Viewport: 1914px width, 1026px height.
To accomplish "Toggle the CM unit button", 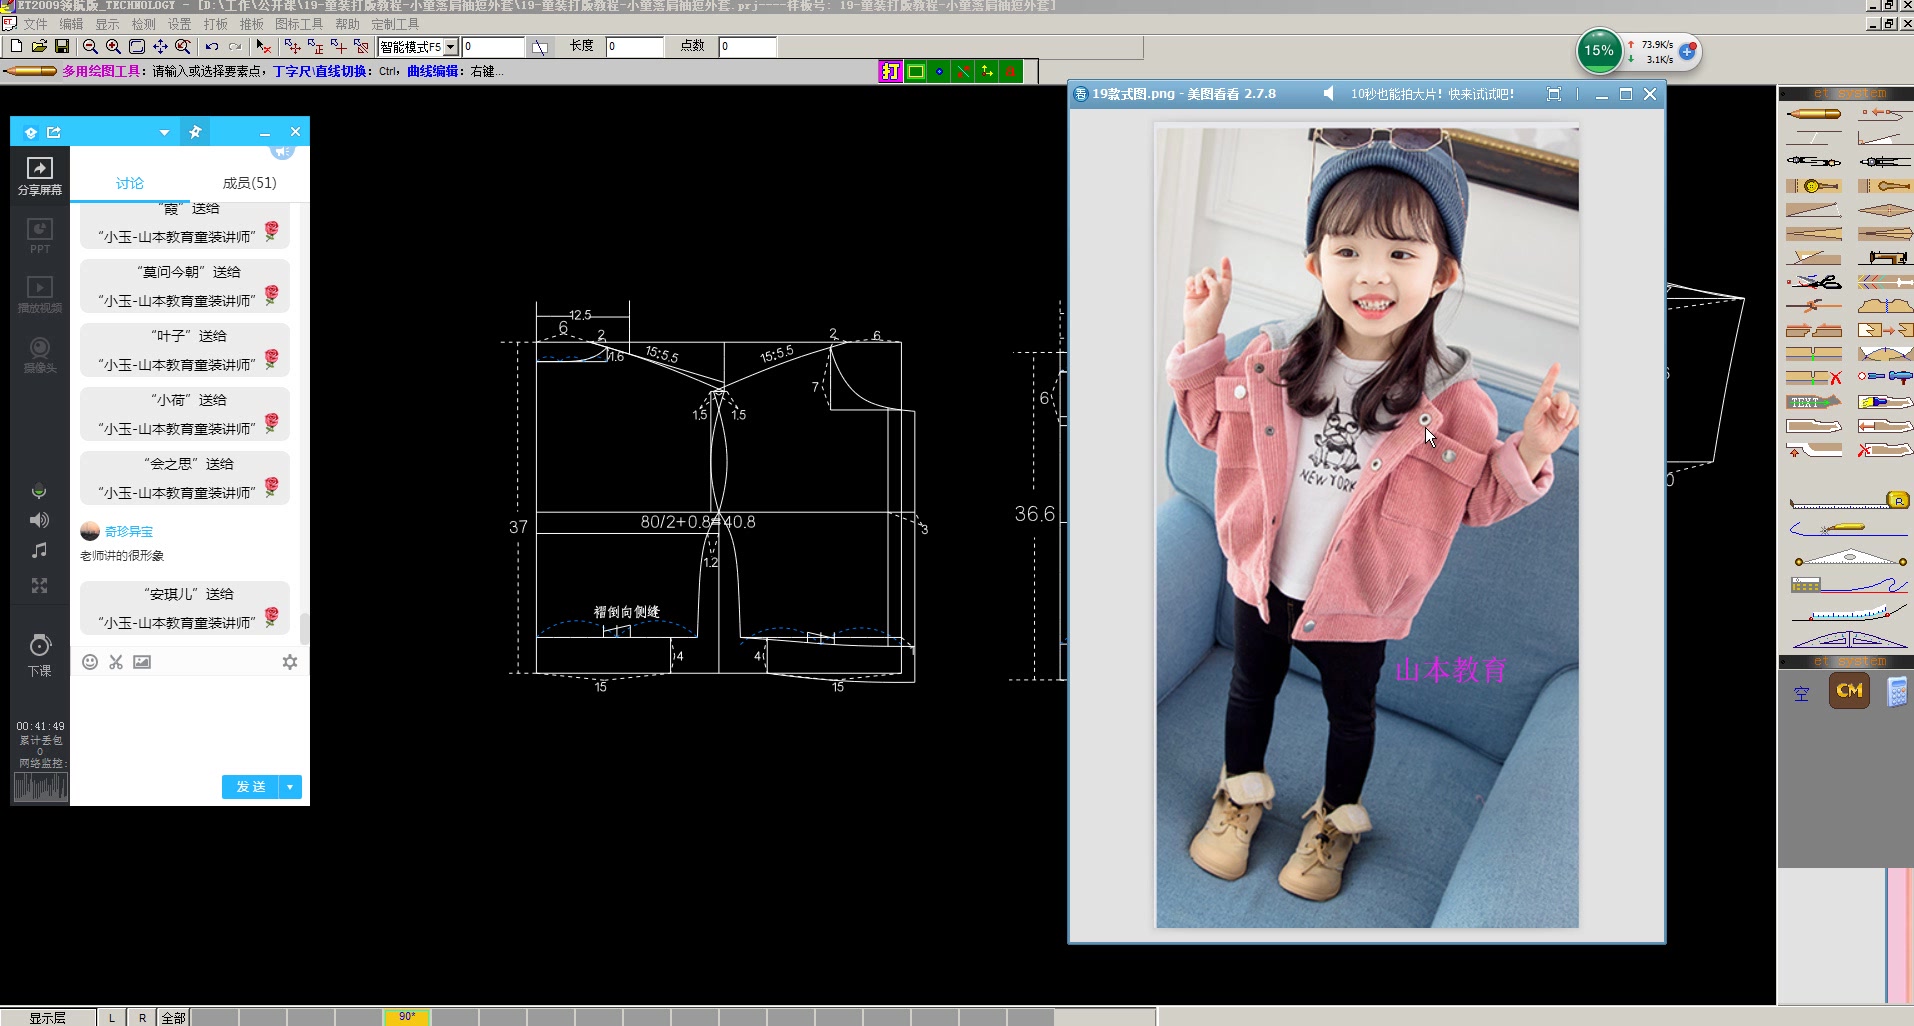I will point(1849,690).
